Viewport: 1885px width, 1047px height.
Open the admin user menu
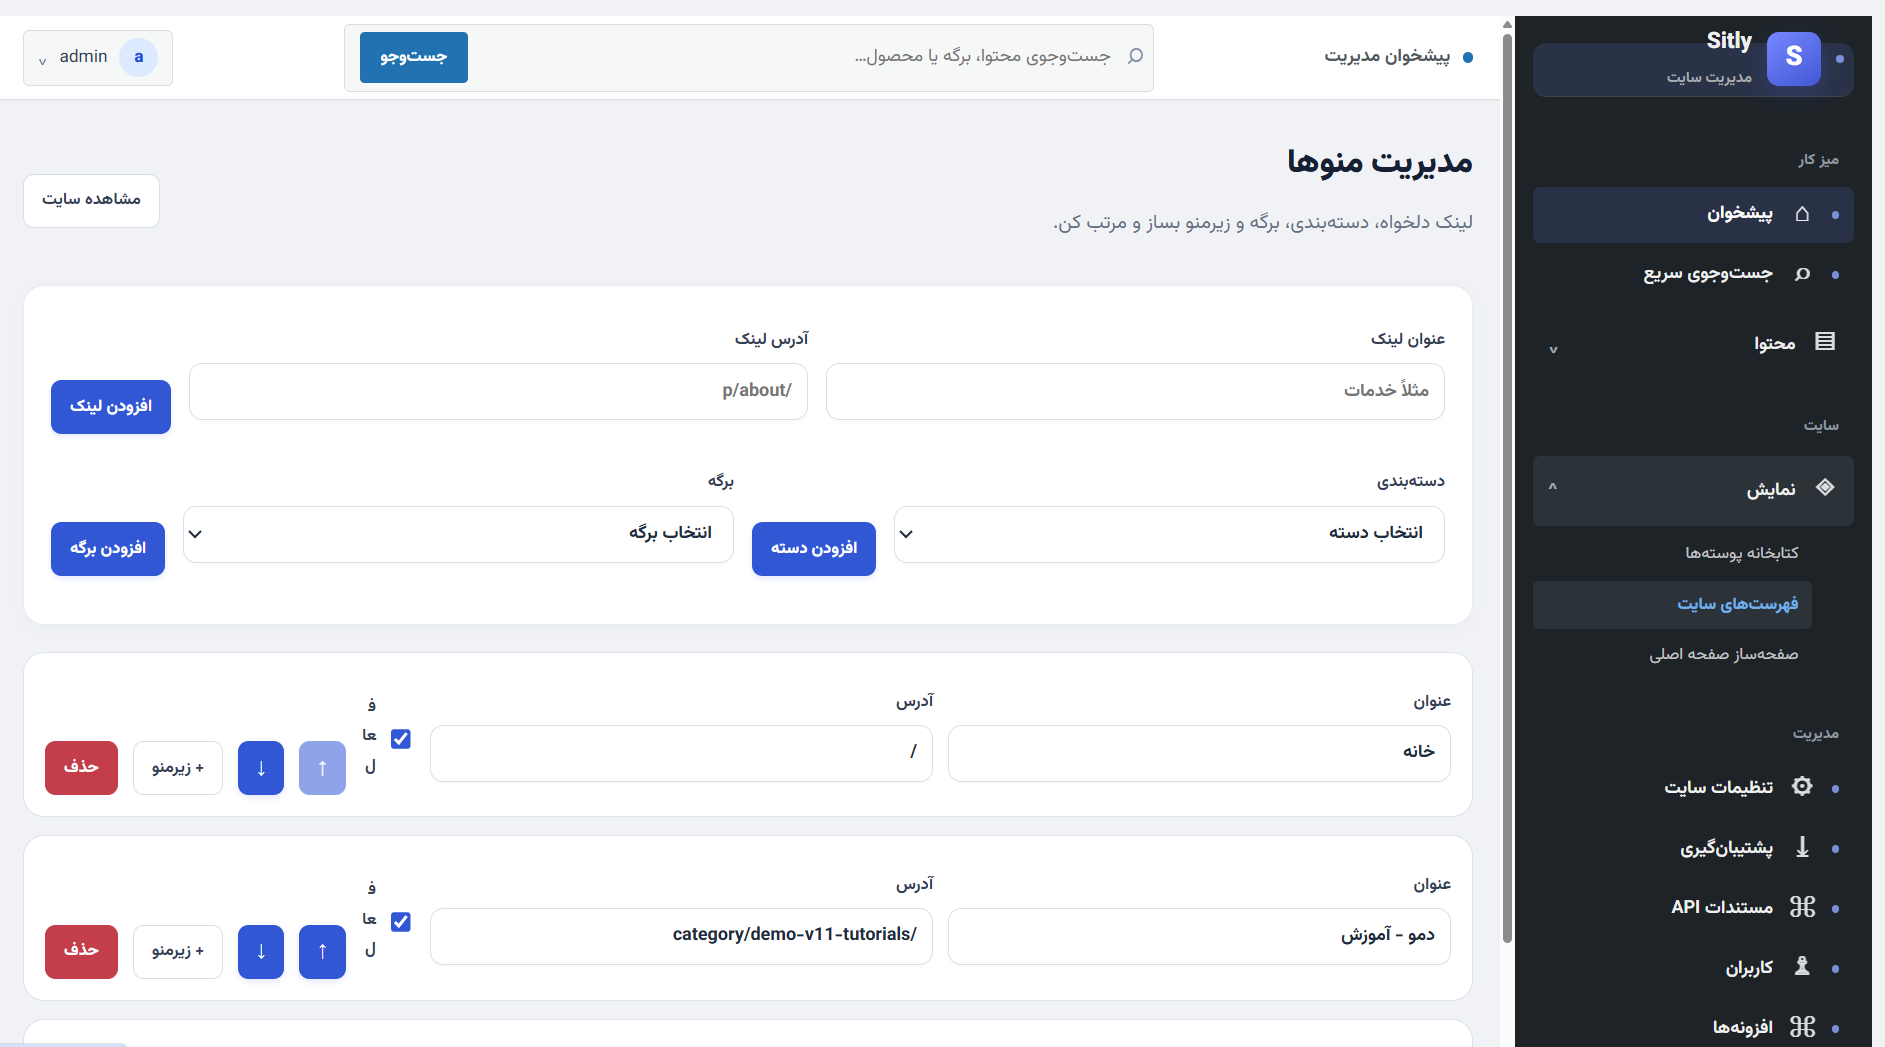click(98, 58)
